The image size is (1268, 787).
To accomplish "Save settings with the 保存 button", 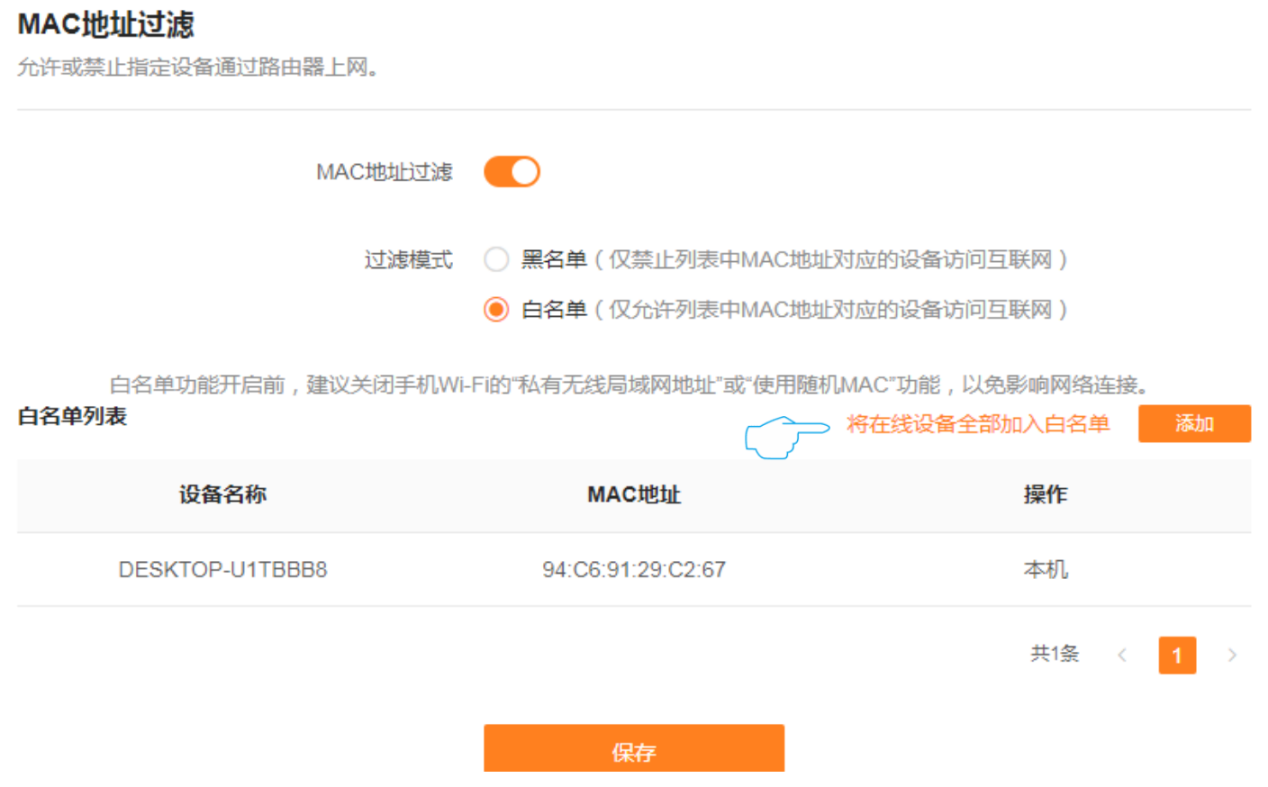I will click(x=634, y=749).
